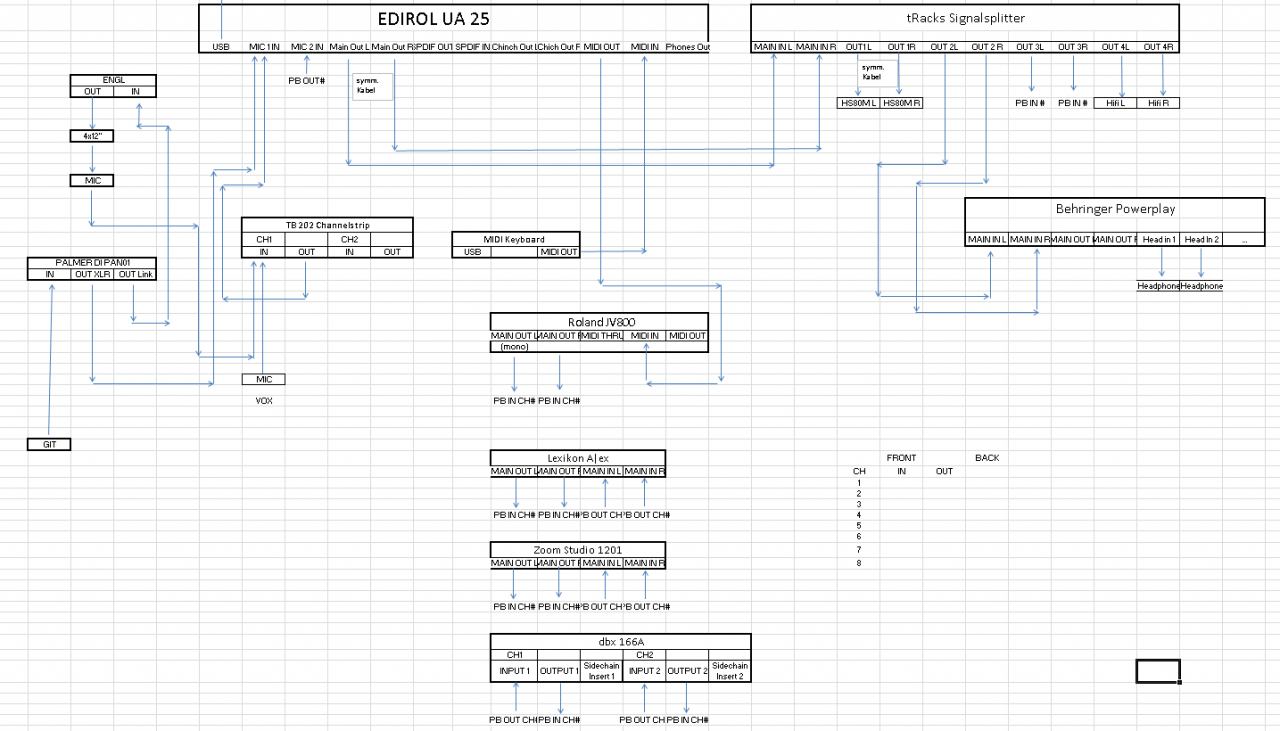Screen dimensions: 1280x731
Task: Select the Lexikon A|ex title cell
Action: click(578, 458)
